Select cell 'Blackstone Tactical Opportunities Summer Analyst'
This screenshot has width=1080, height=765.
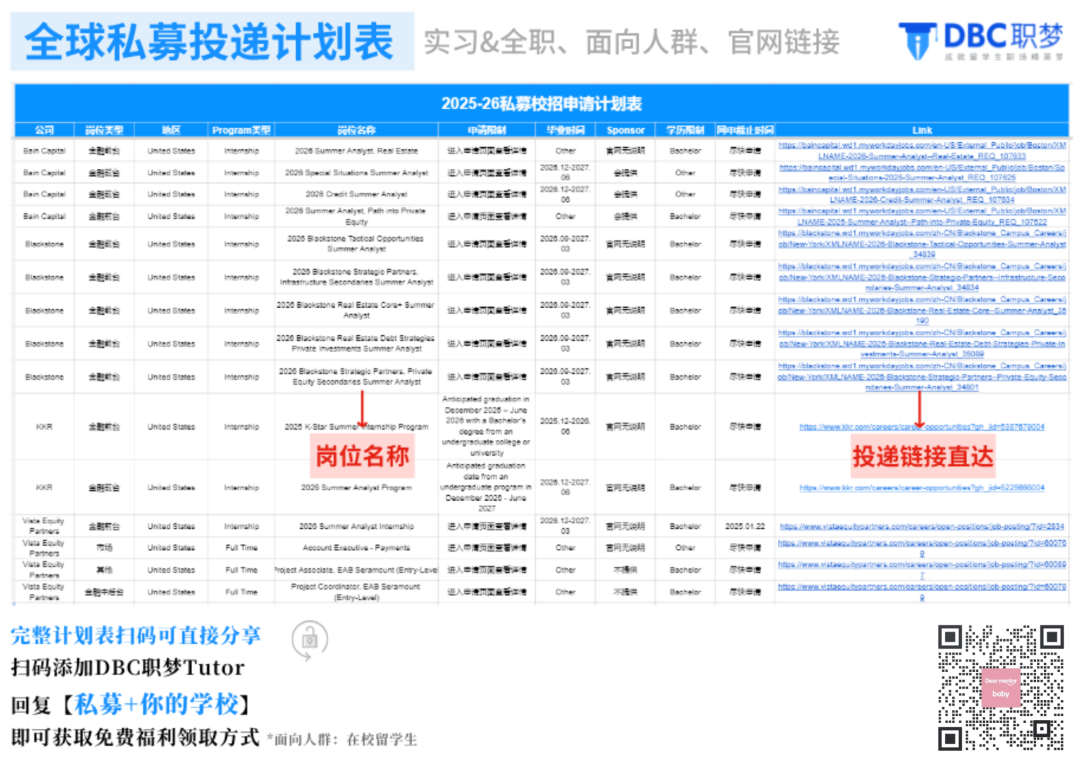click(x=356, y=244)
